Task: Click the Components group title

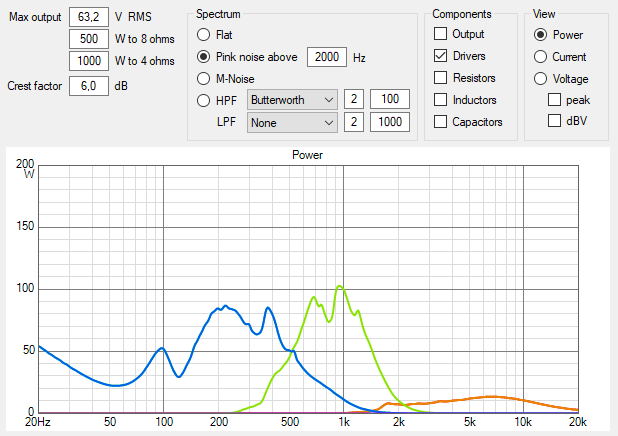Action: pos(462,14)
